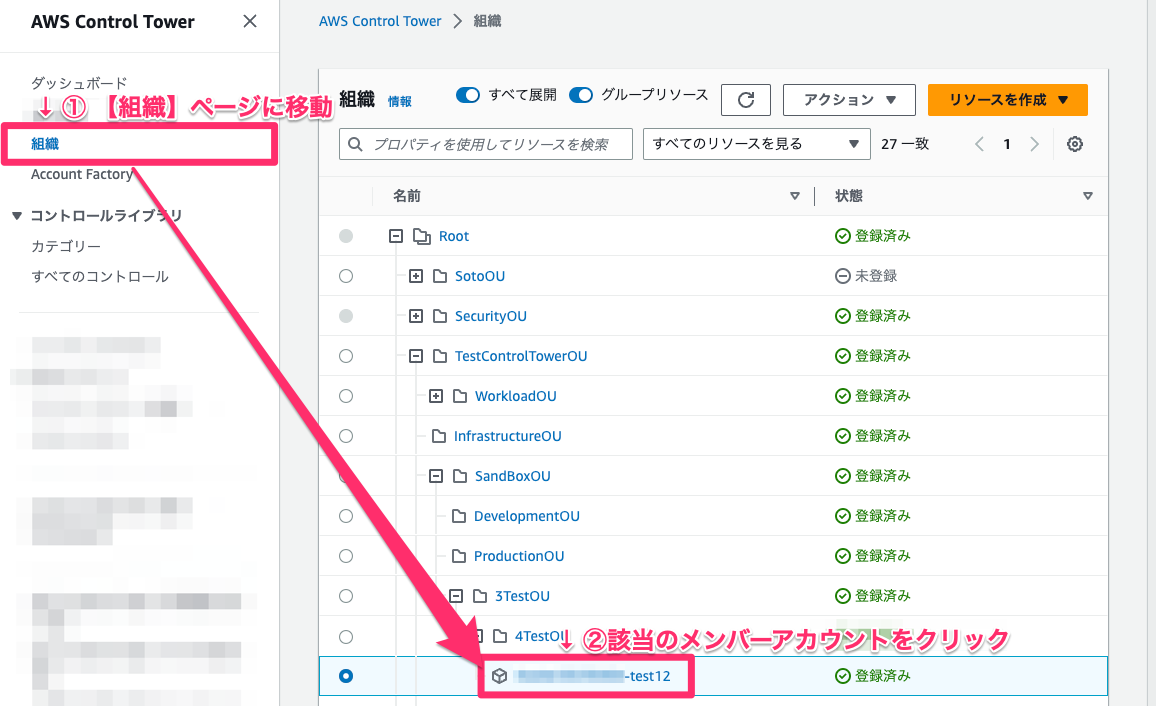Click the InfrastructureOU folder icon
Viewport: 1156px width, 706px height.
coord(439,436)
